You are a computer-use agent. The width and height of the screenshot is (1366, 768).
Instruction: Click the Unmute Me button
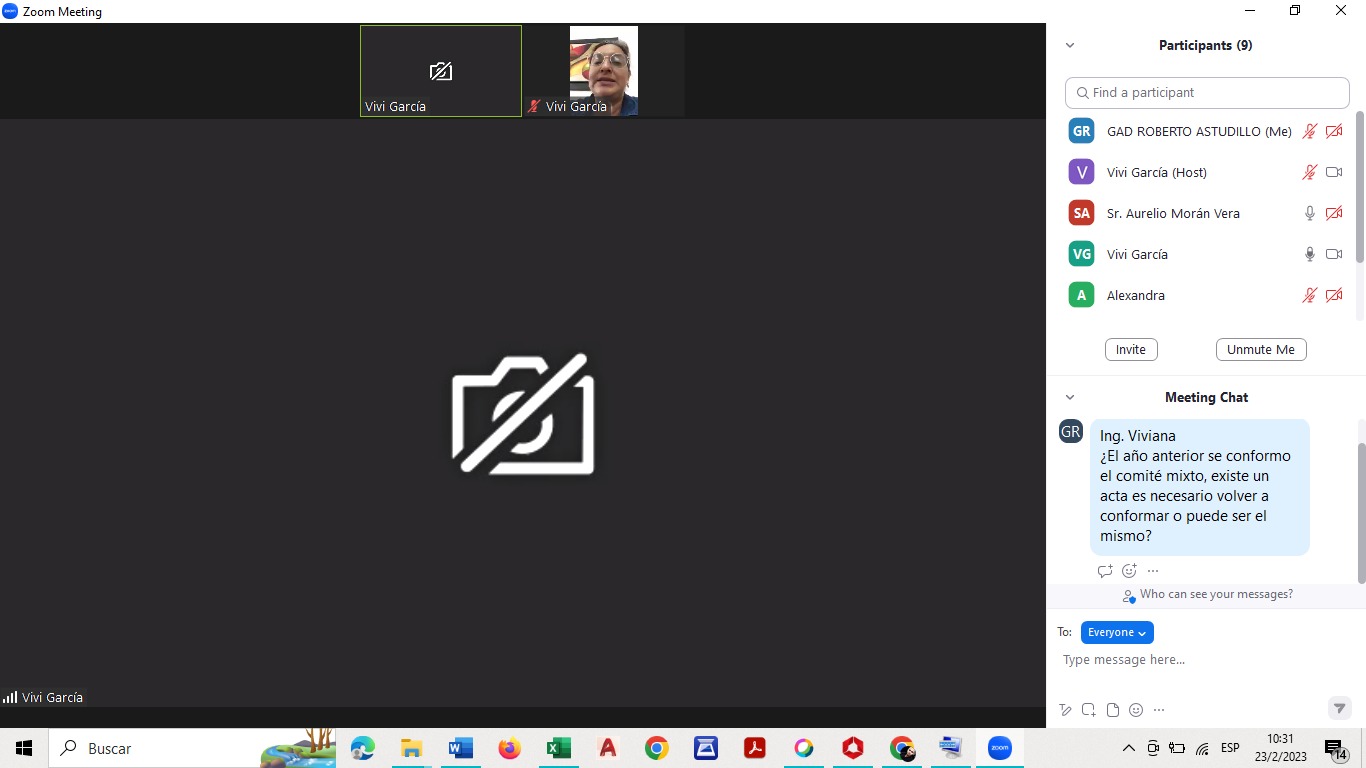coord(1261,349)
